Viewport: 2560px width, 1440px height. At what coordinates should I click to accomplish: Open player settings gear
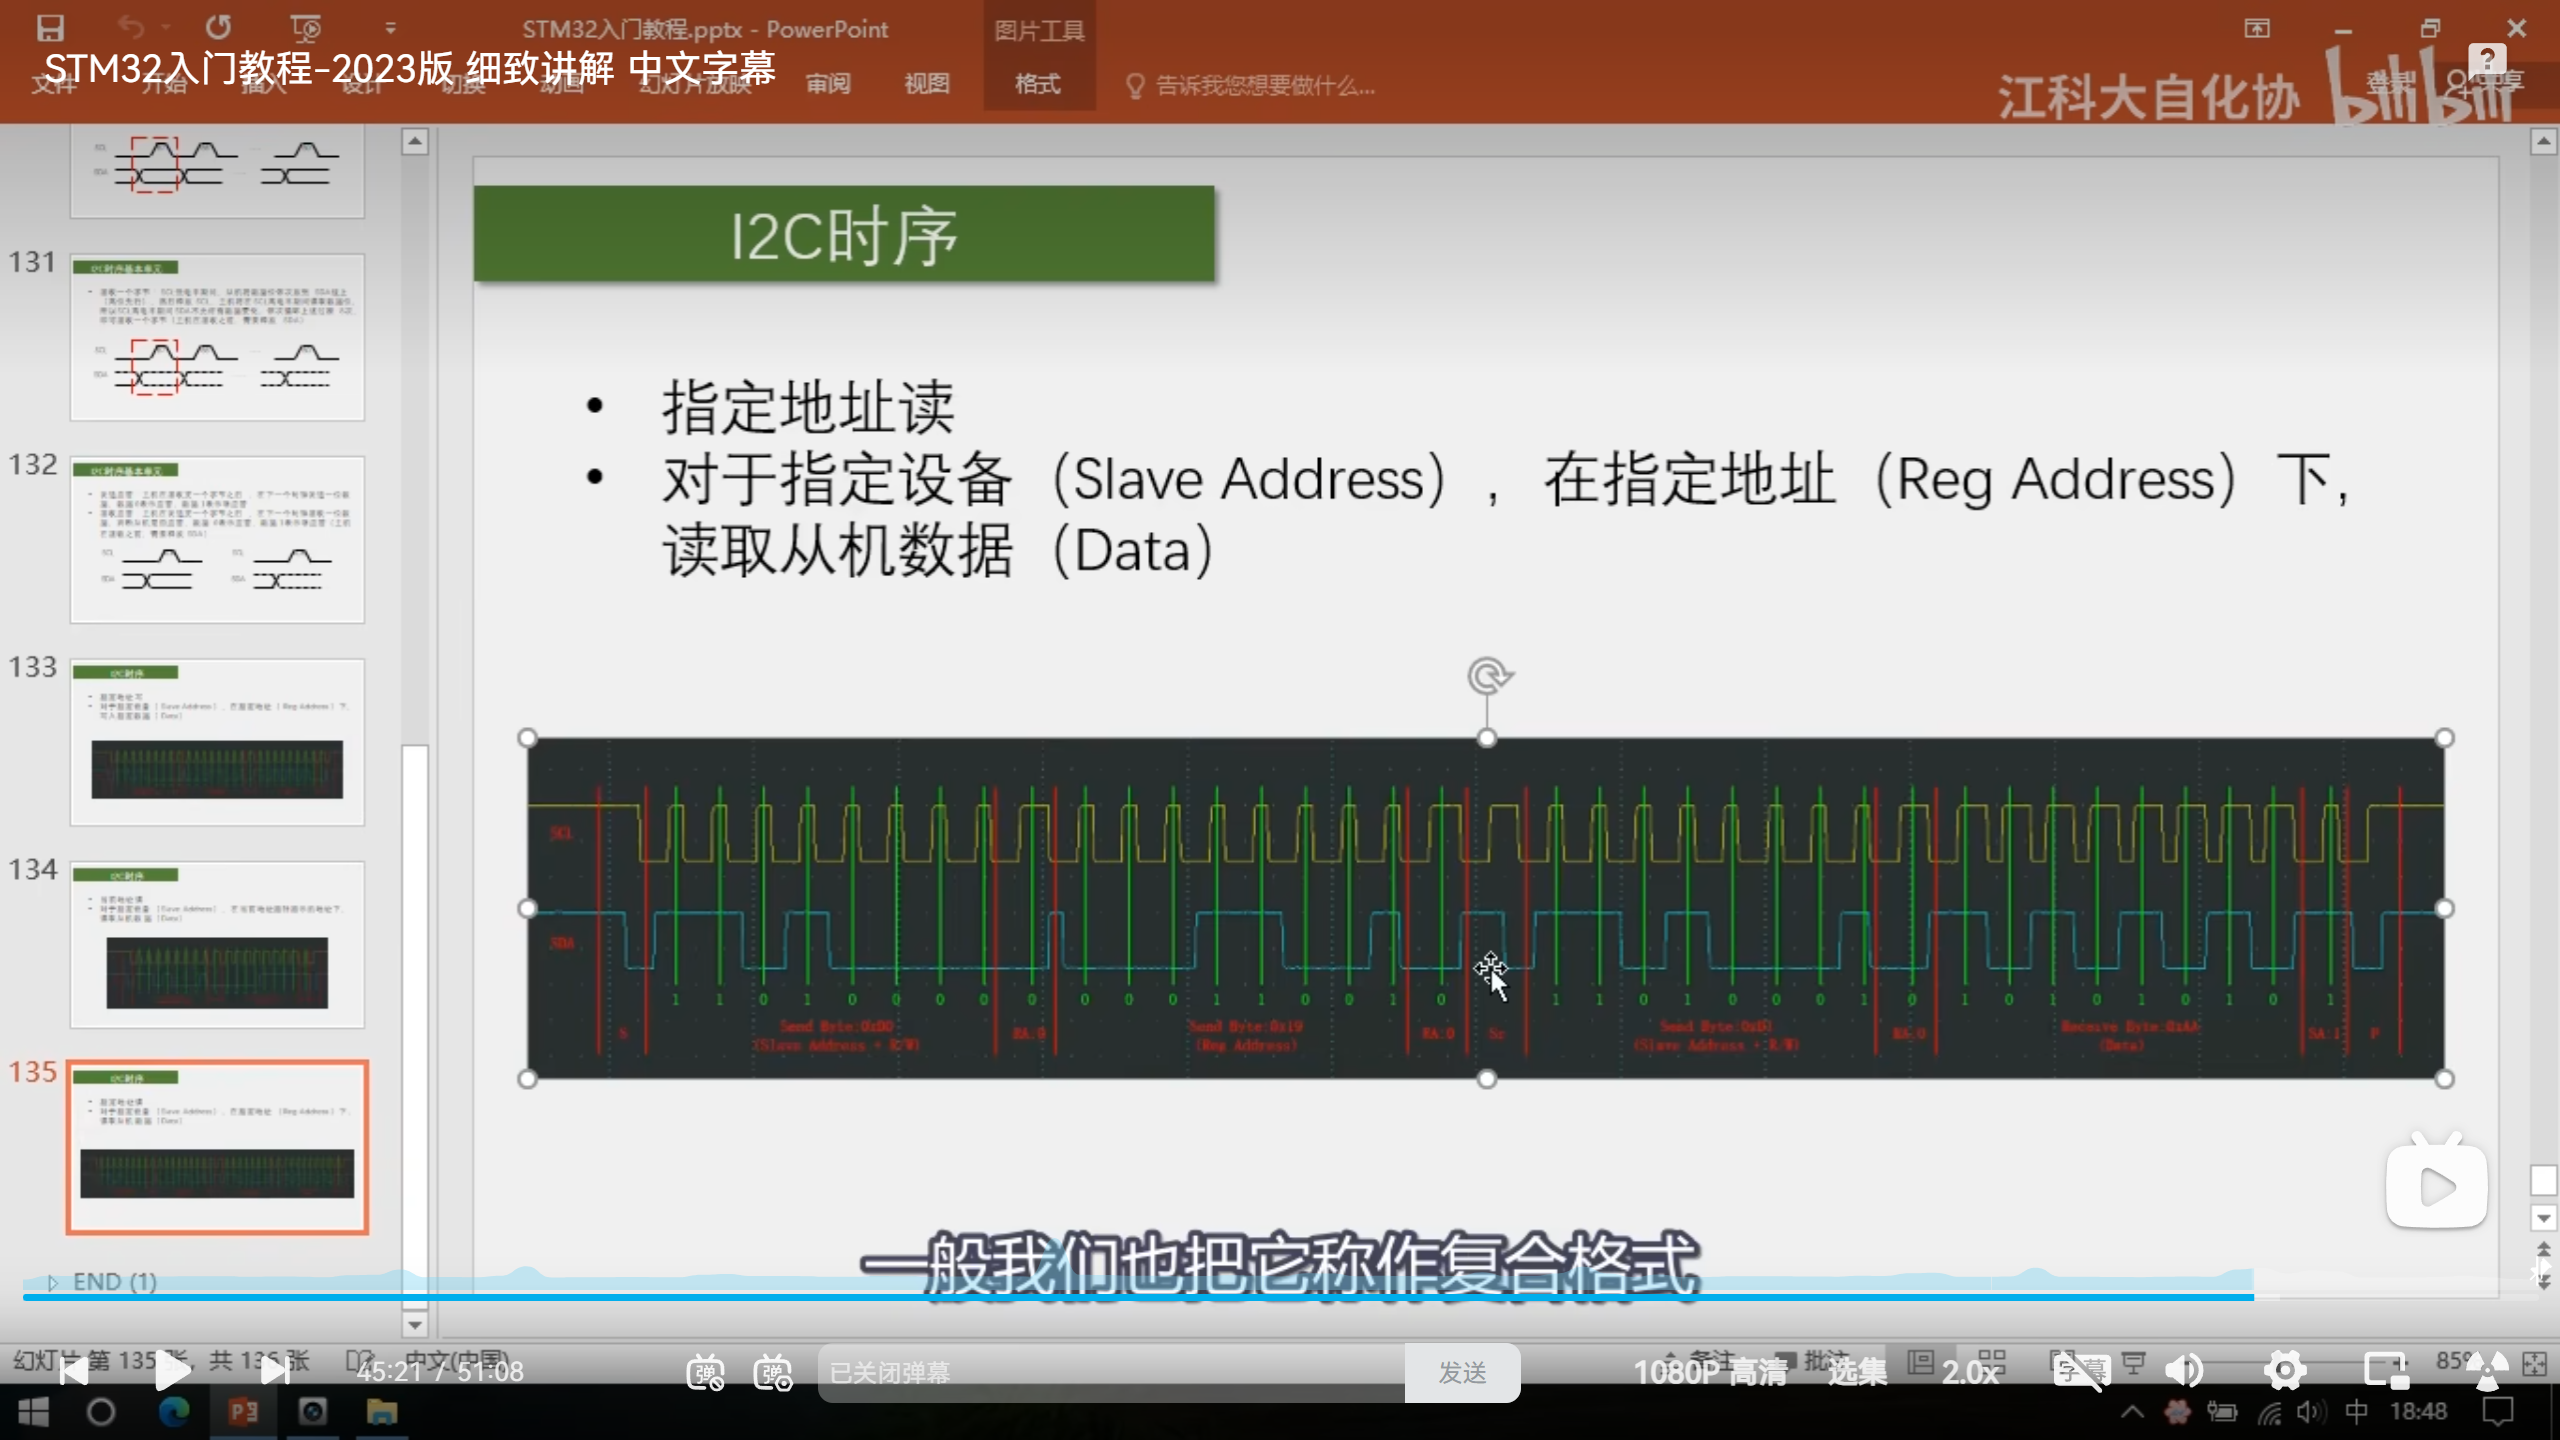pyautogui.click(x=2284, y=1371)
